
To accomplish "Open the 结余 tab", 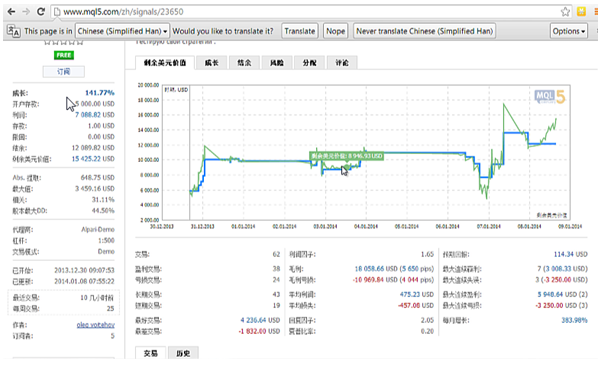I will [x=244, y=63].
